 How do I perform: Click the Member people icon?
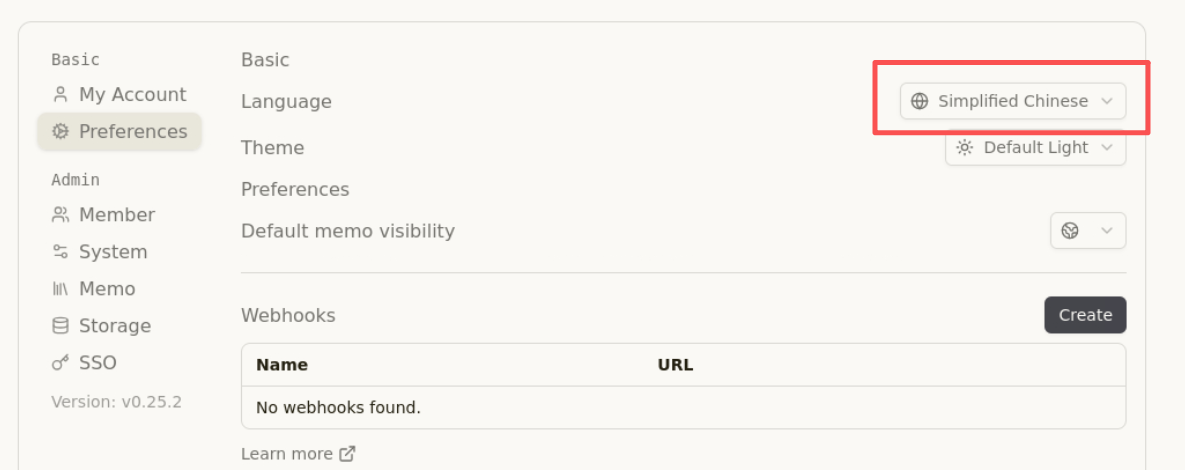tap(60, 215)
